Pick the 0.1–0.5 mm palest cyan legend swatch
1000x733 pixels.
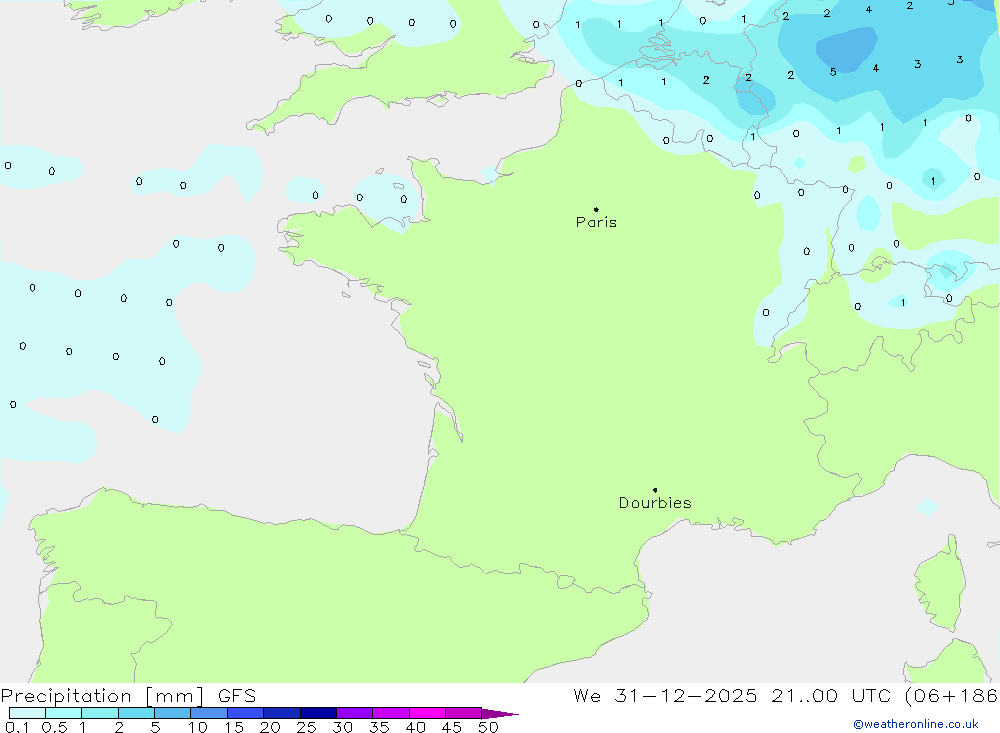coord(27,713)
